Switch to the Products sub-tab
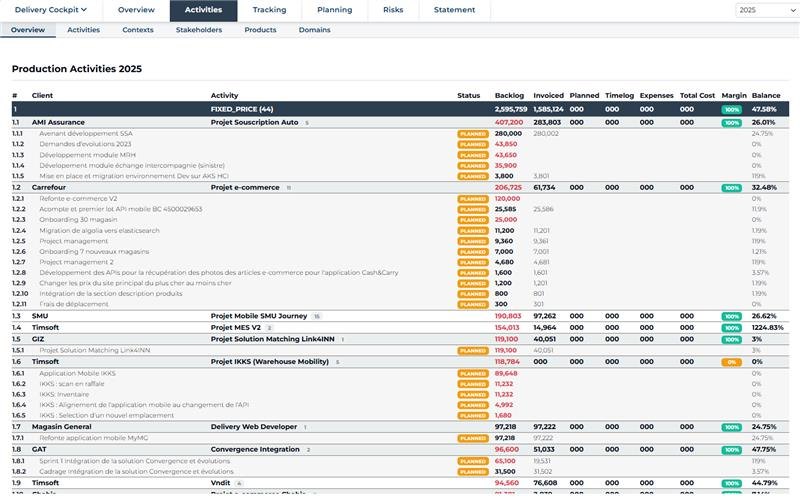 click(x=260, y=30)
